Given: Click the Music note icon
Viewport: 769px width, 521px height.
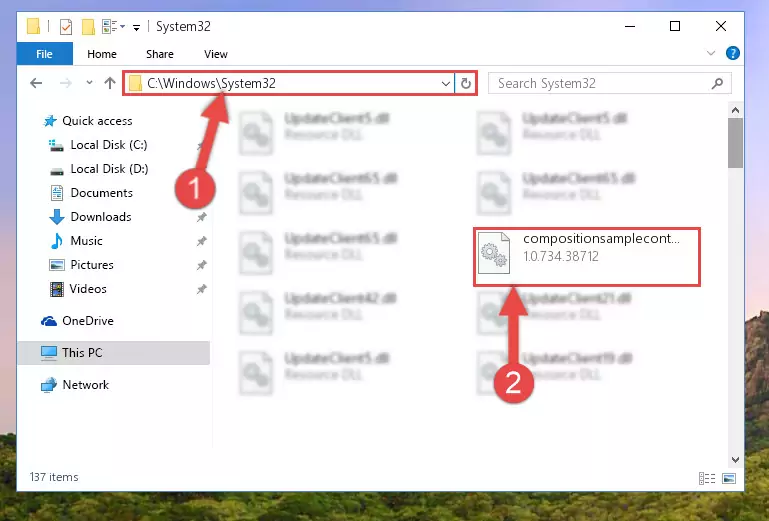Looking at the screenshot, I should coord(56,241).
